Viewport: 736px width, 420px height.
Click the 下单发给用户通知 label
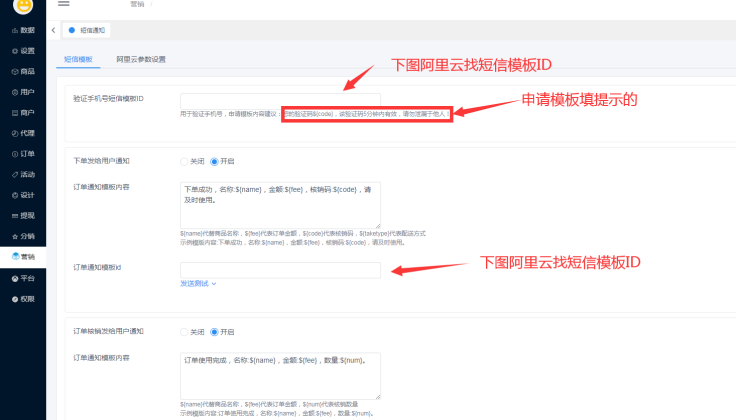coord(101,161)
